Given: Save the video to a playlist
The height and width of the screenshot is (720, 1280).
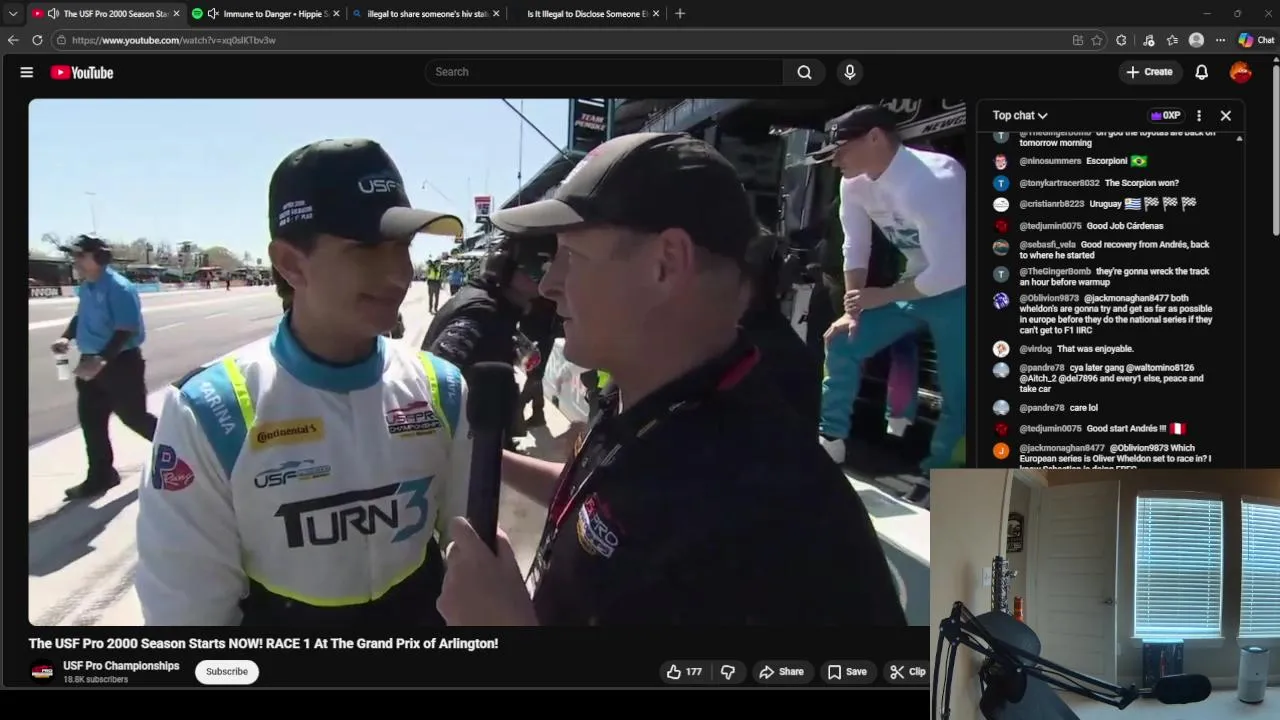Looking at the screenshot, I should click(847, 672).
